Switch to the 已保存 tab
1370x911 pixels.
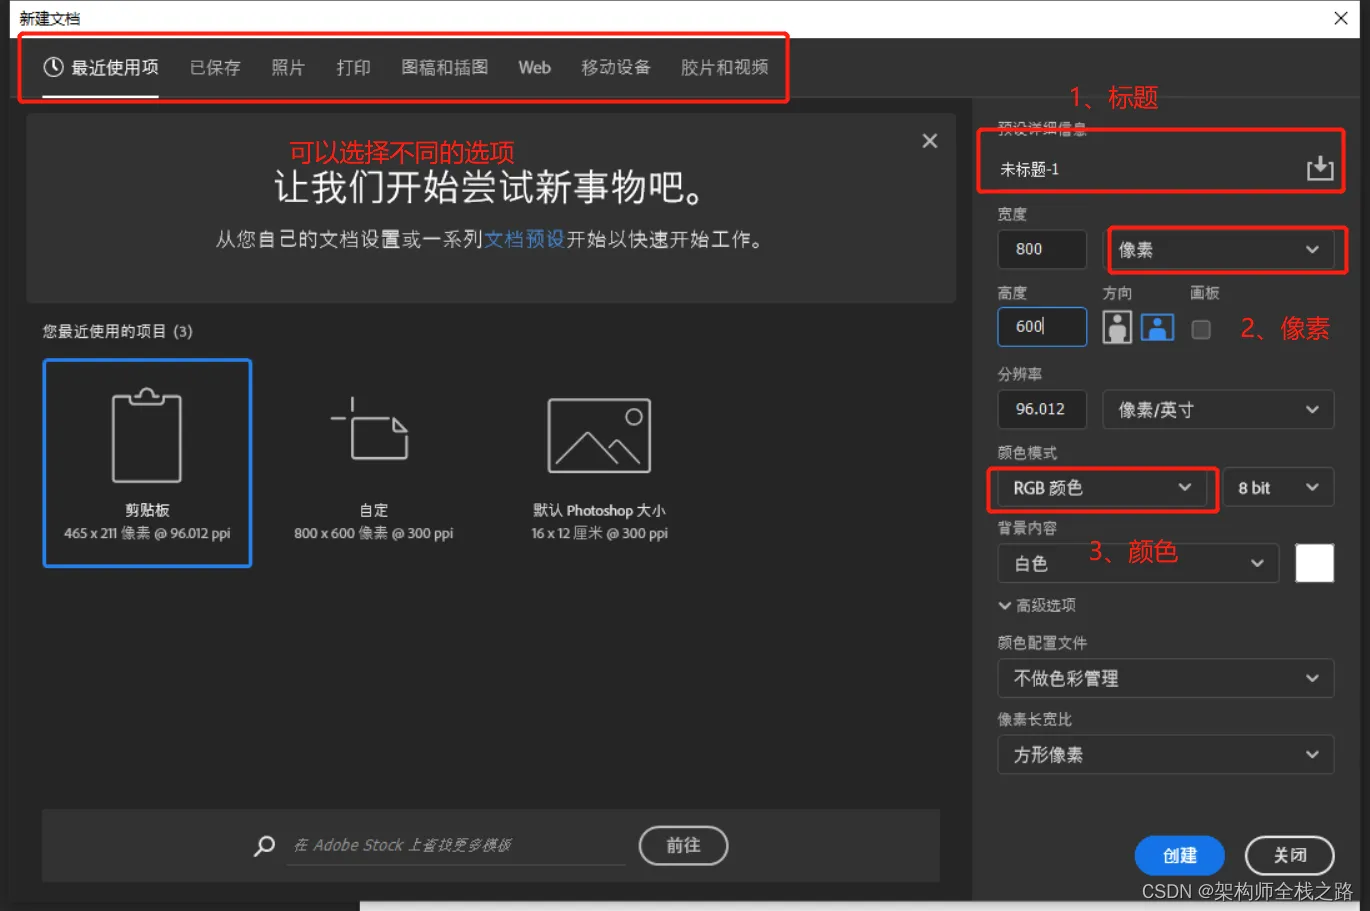[x=215, y=68]
